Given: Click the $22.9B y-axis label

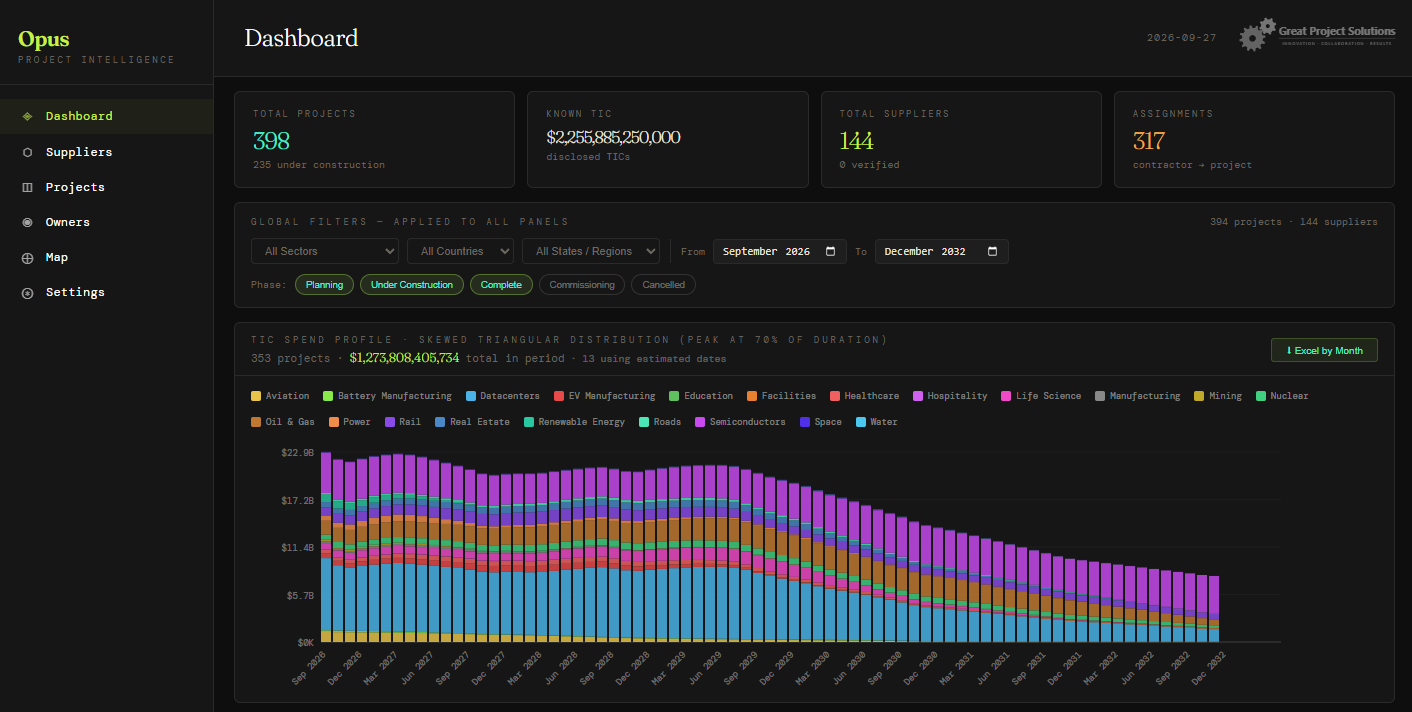Looking at the screenshot, I should (x=298, y=453).
